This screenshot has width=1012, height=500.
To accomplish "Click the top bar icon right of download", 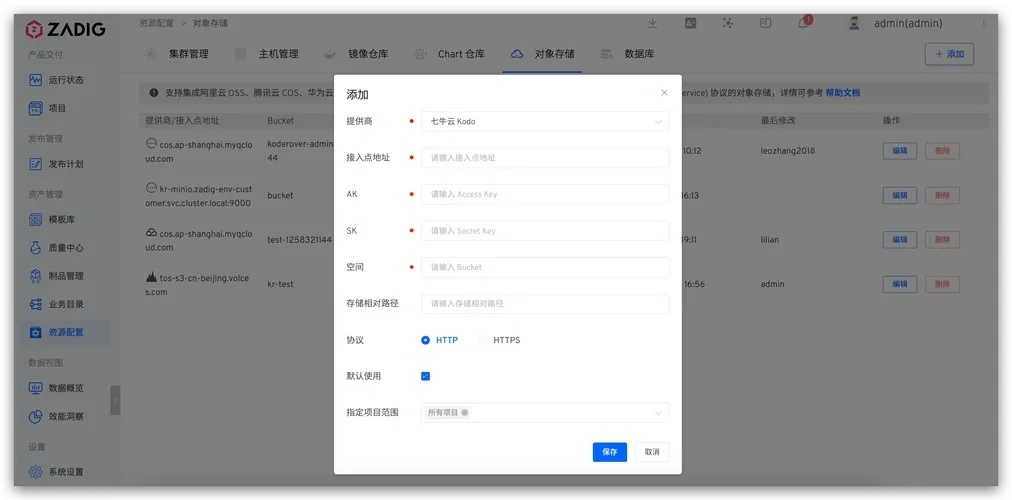I will click(691, 23).
